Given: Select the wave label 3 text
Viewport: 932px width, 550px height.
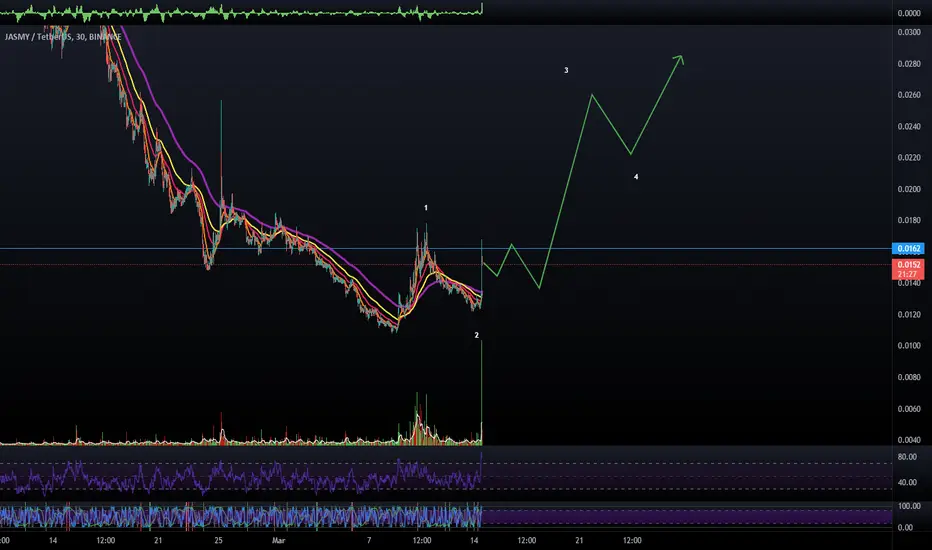Looking at the screenshot, I should tap(566, 70).
